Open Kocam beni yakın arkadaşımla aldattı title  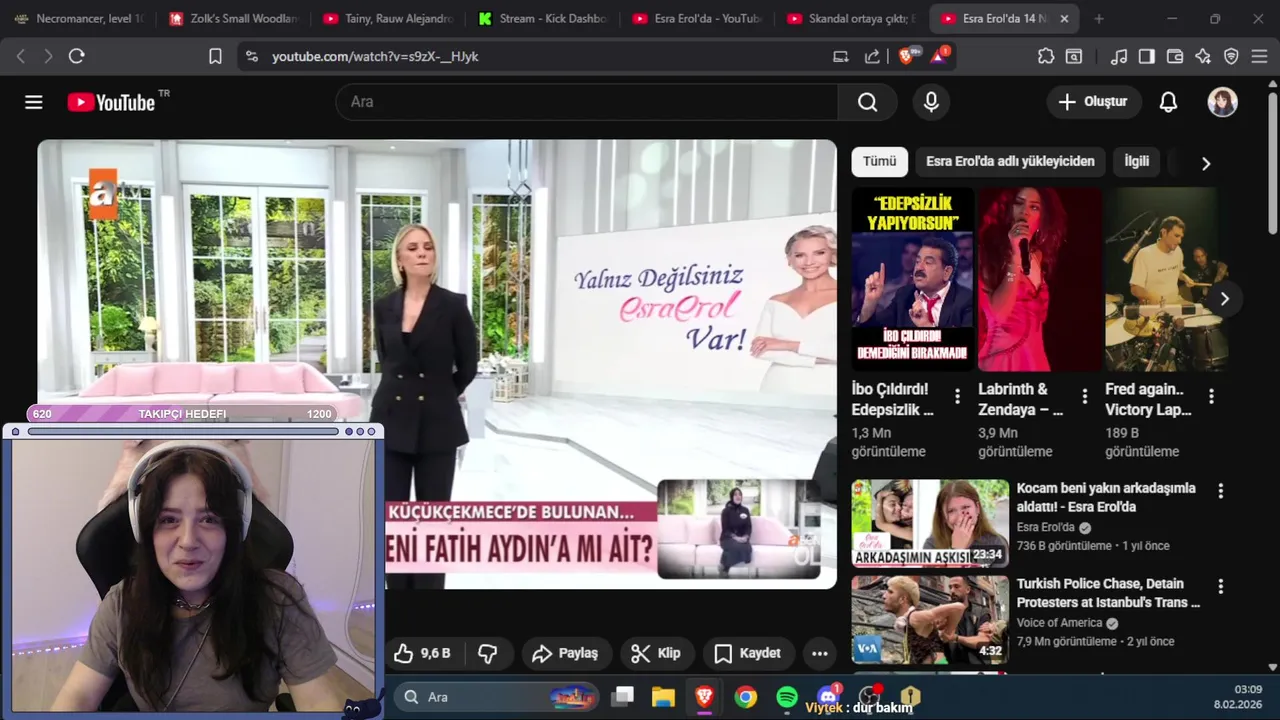pyautogui.click(x=1106, y=497)
